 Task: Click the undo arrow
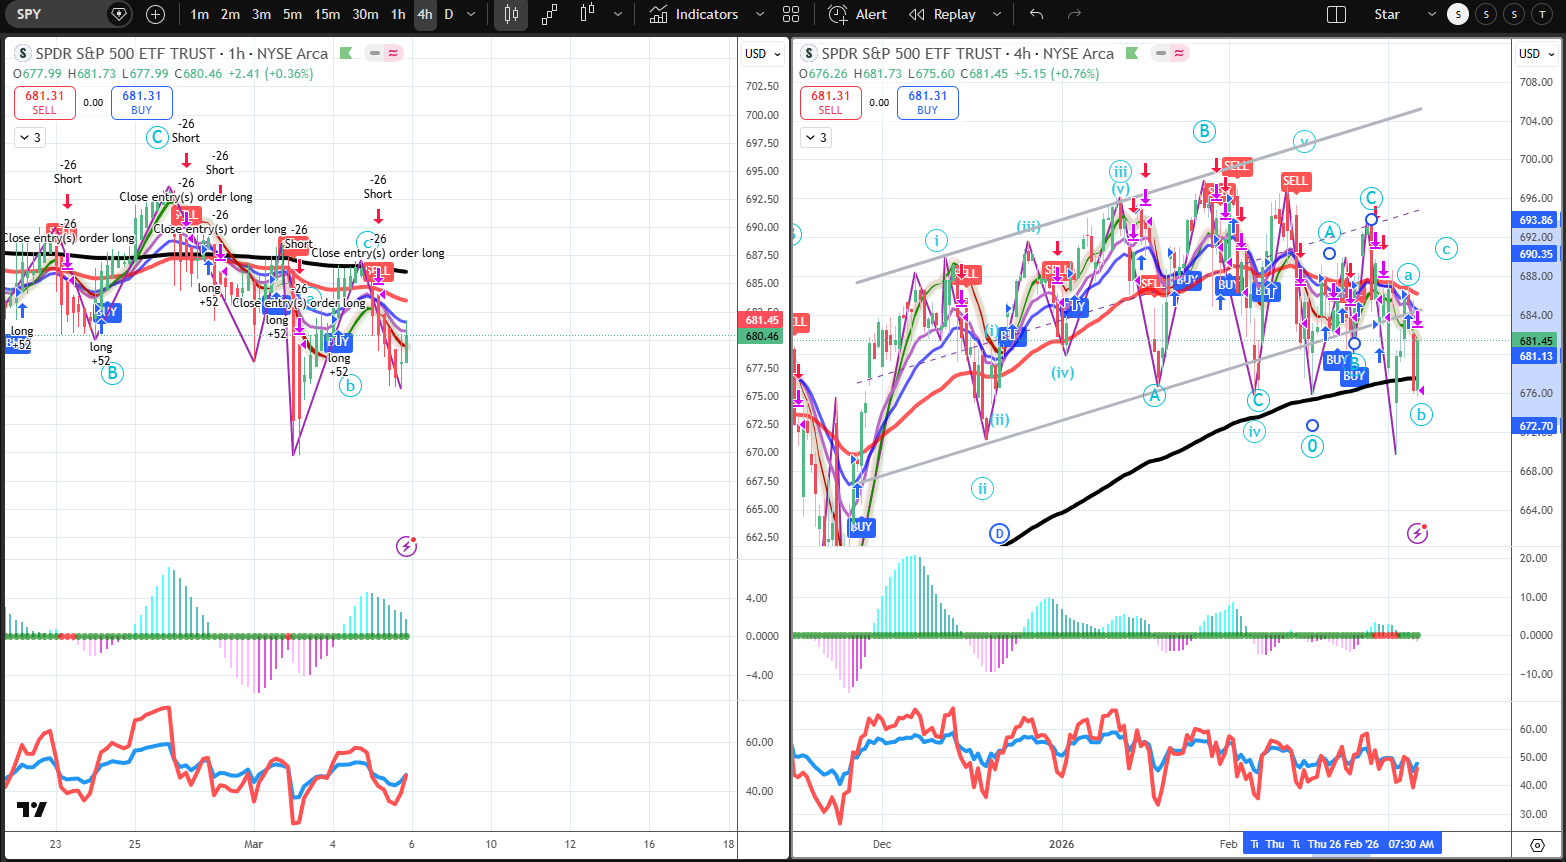click(1036, 14)
